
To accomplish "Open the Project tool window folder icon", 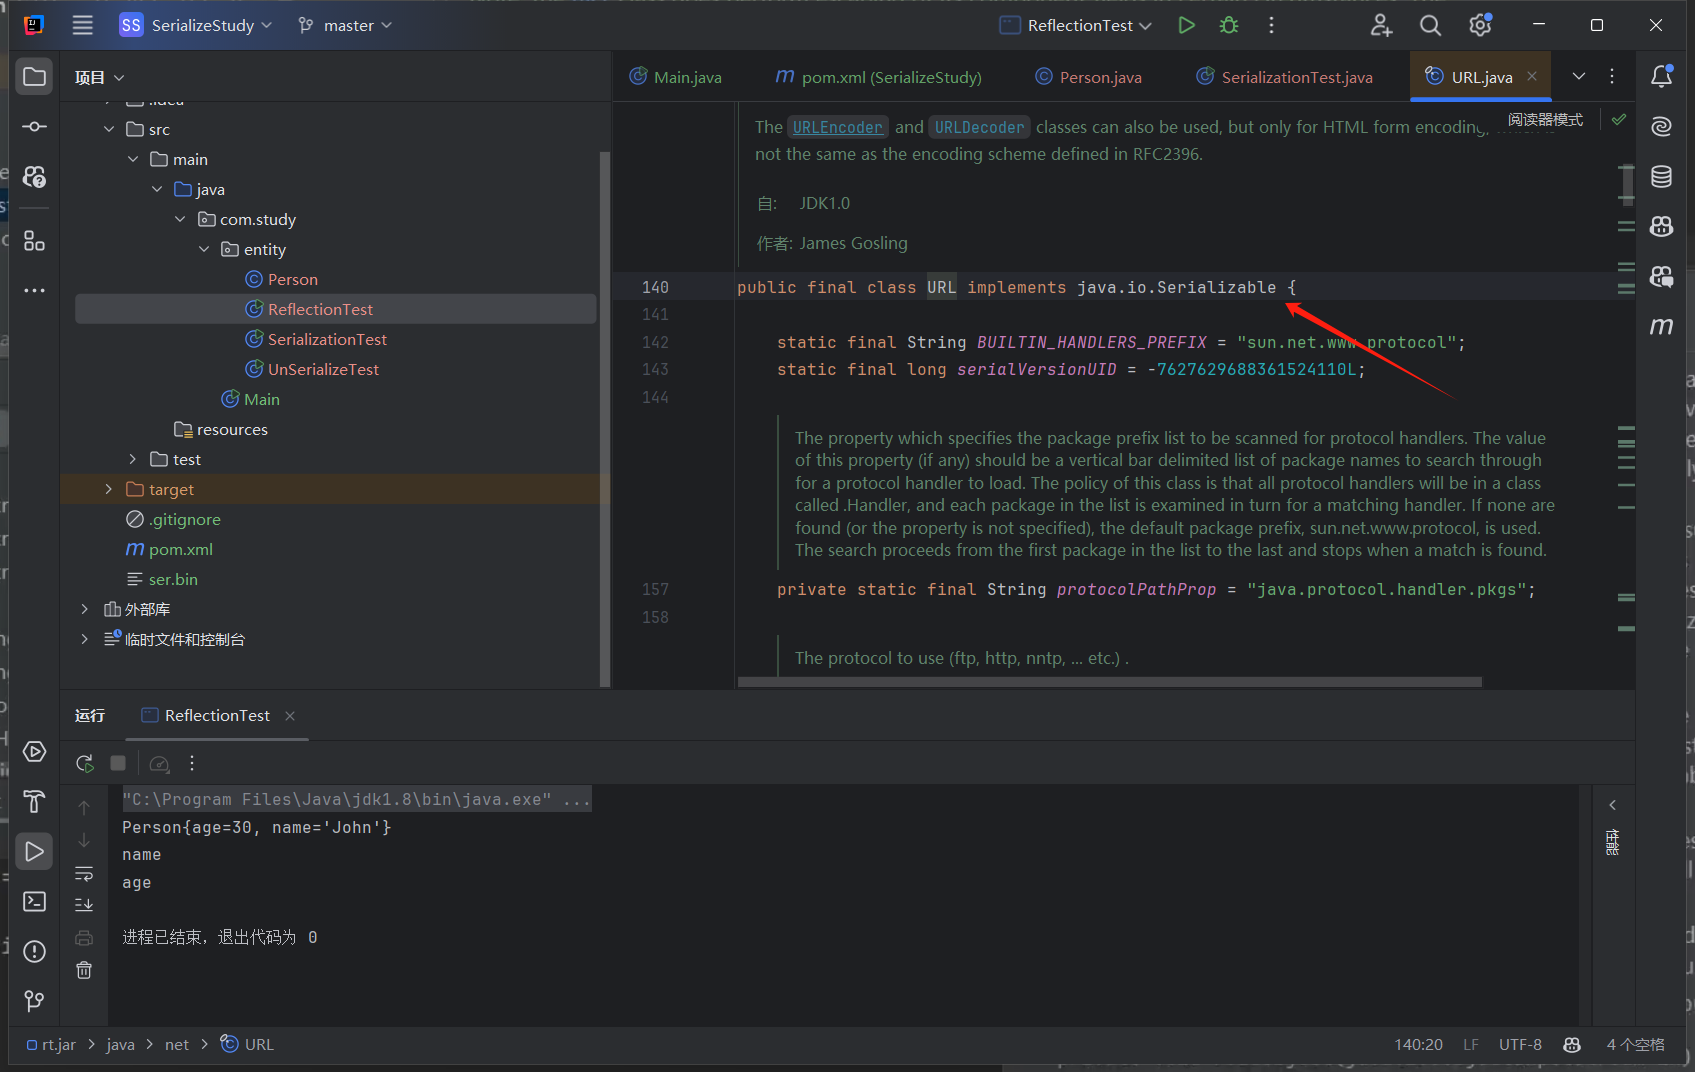I will coord(34,77).
